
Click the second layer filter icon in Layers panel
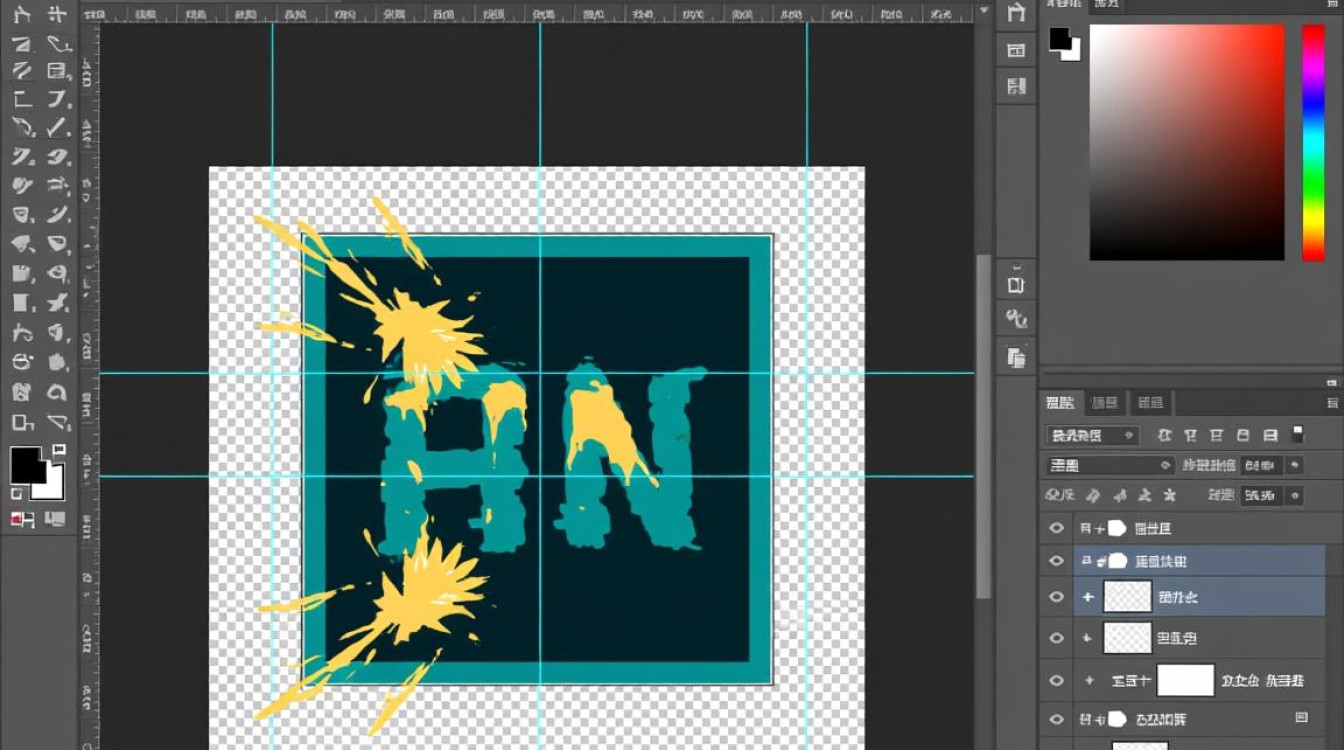(x=1191, y=436)
